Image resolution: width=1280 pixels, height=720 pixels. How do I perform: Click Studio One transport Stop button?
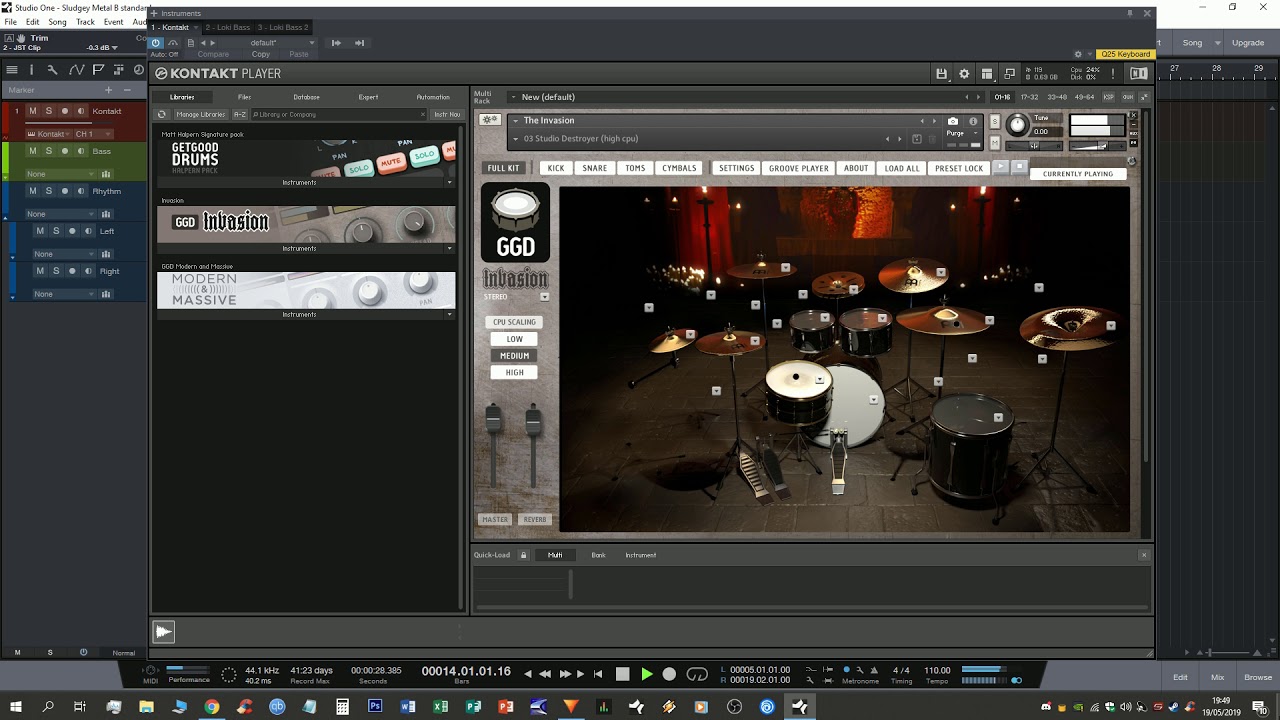(622, 674)
